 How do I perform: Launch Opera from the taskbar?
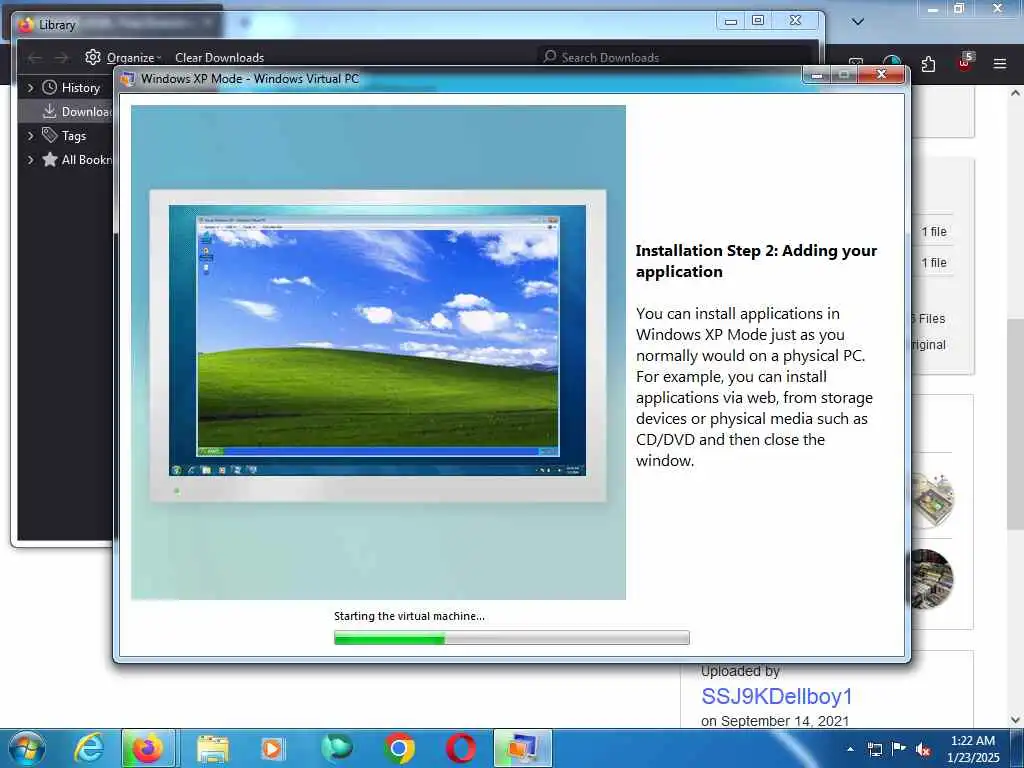click(x=460, y=748)
